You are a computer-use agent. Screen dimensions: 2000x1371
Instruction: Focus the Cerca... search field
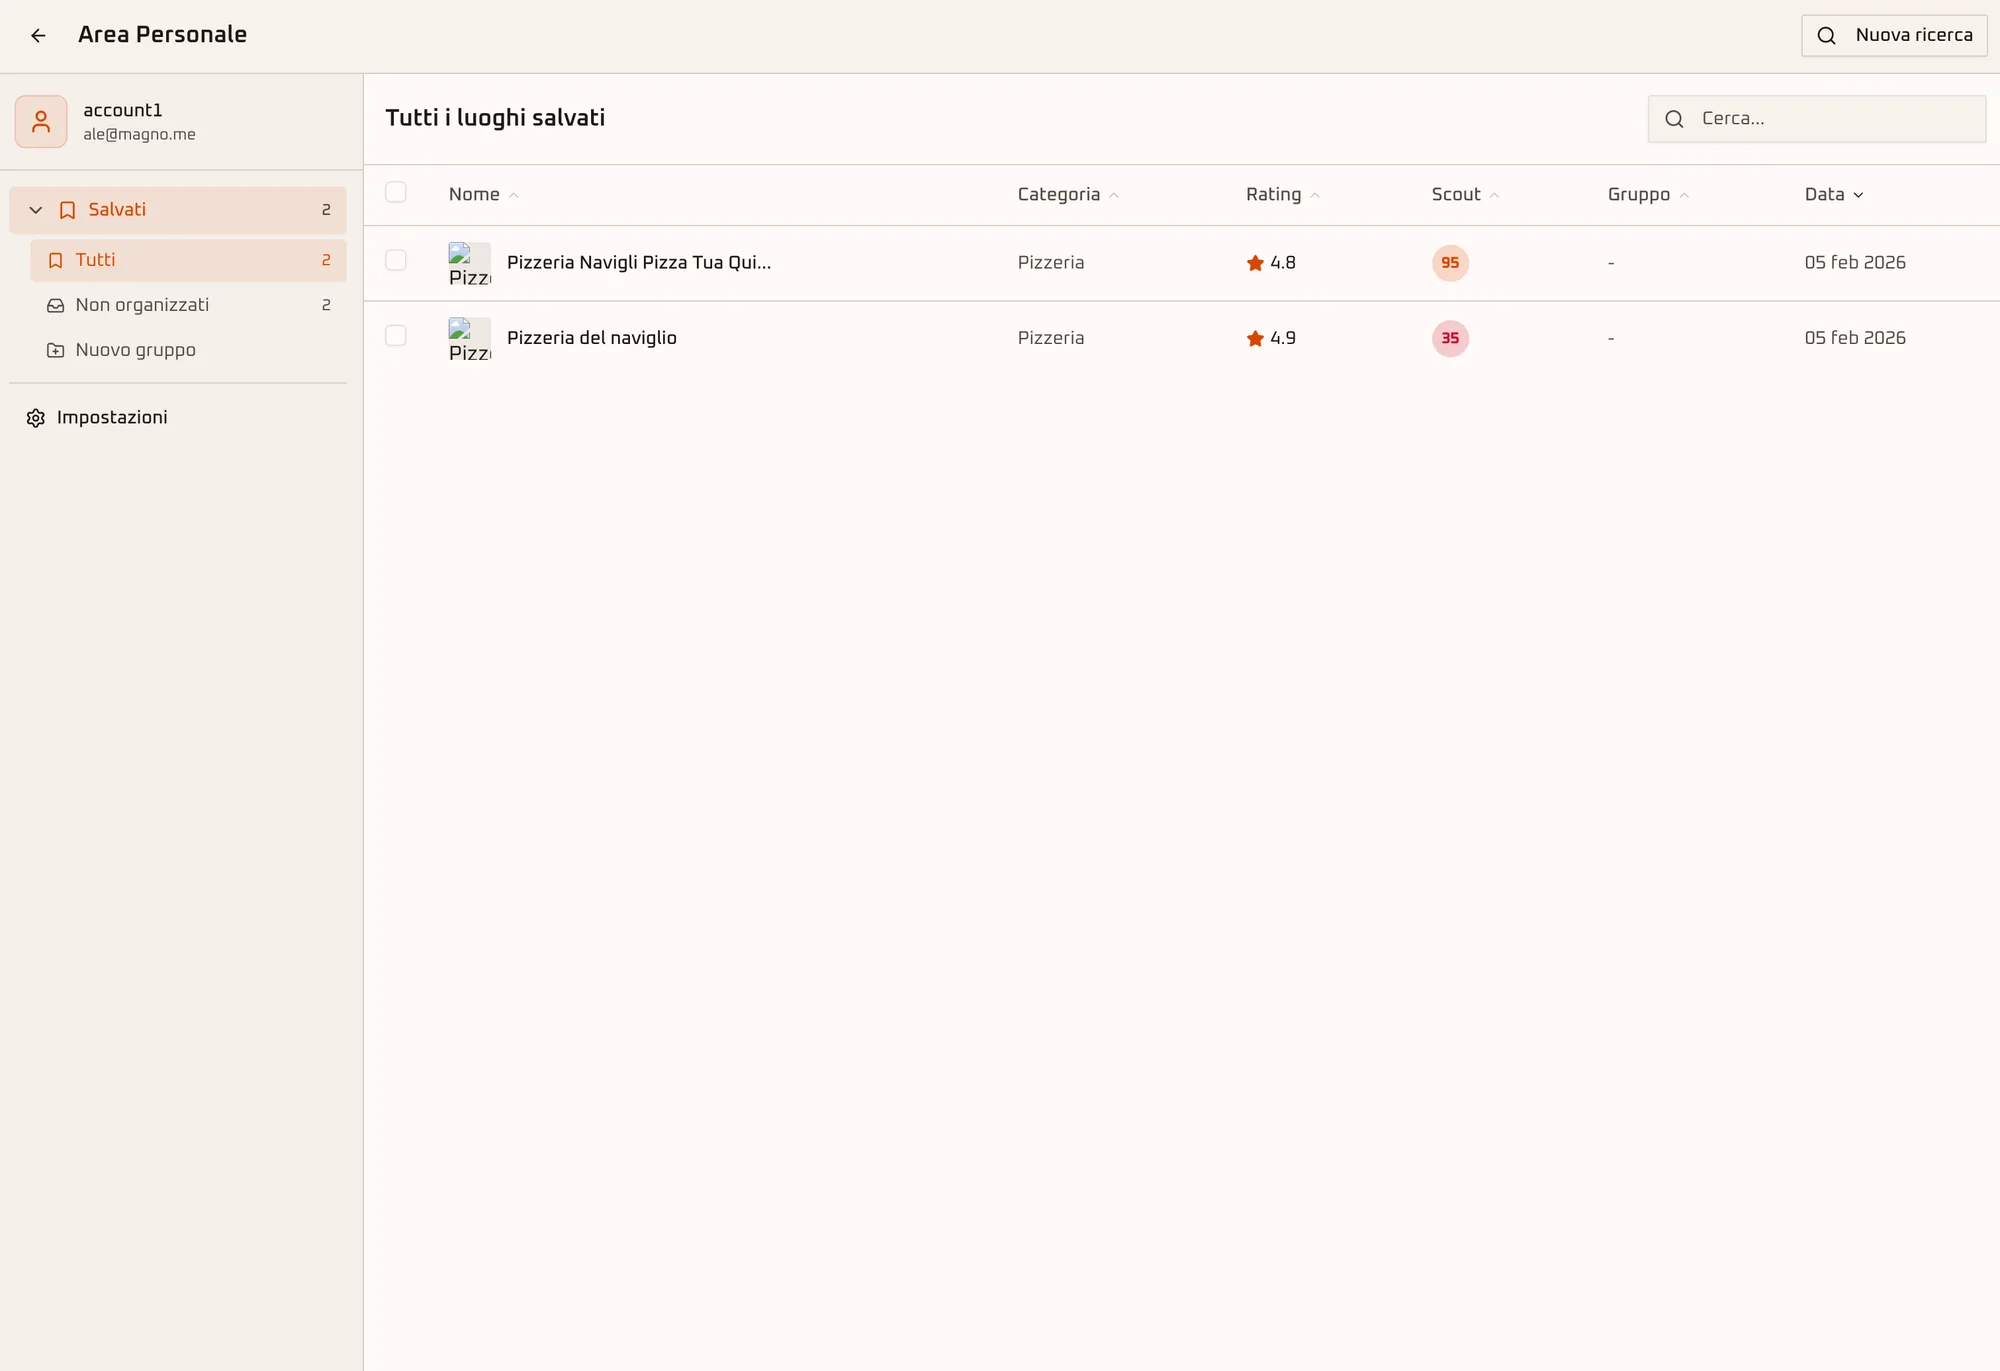(1816, 119)
